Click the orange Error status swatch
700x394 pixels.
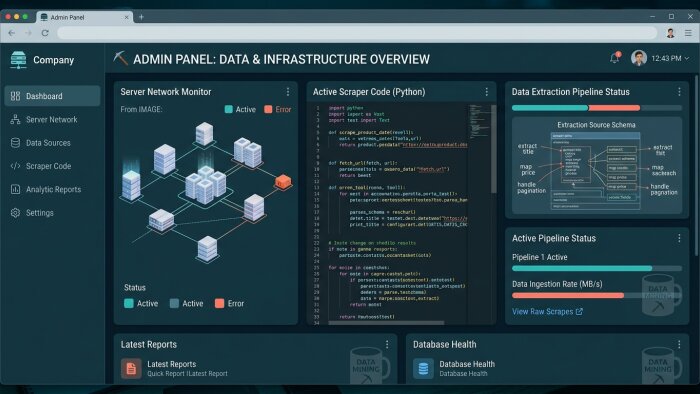tap(219, 303)
